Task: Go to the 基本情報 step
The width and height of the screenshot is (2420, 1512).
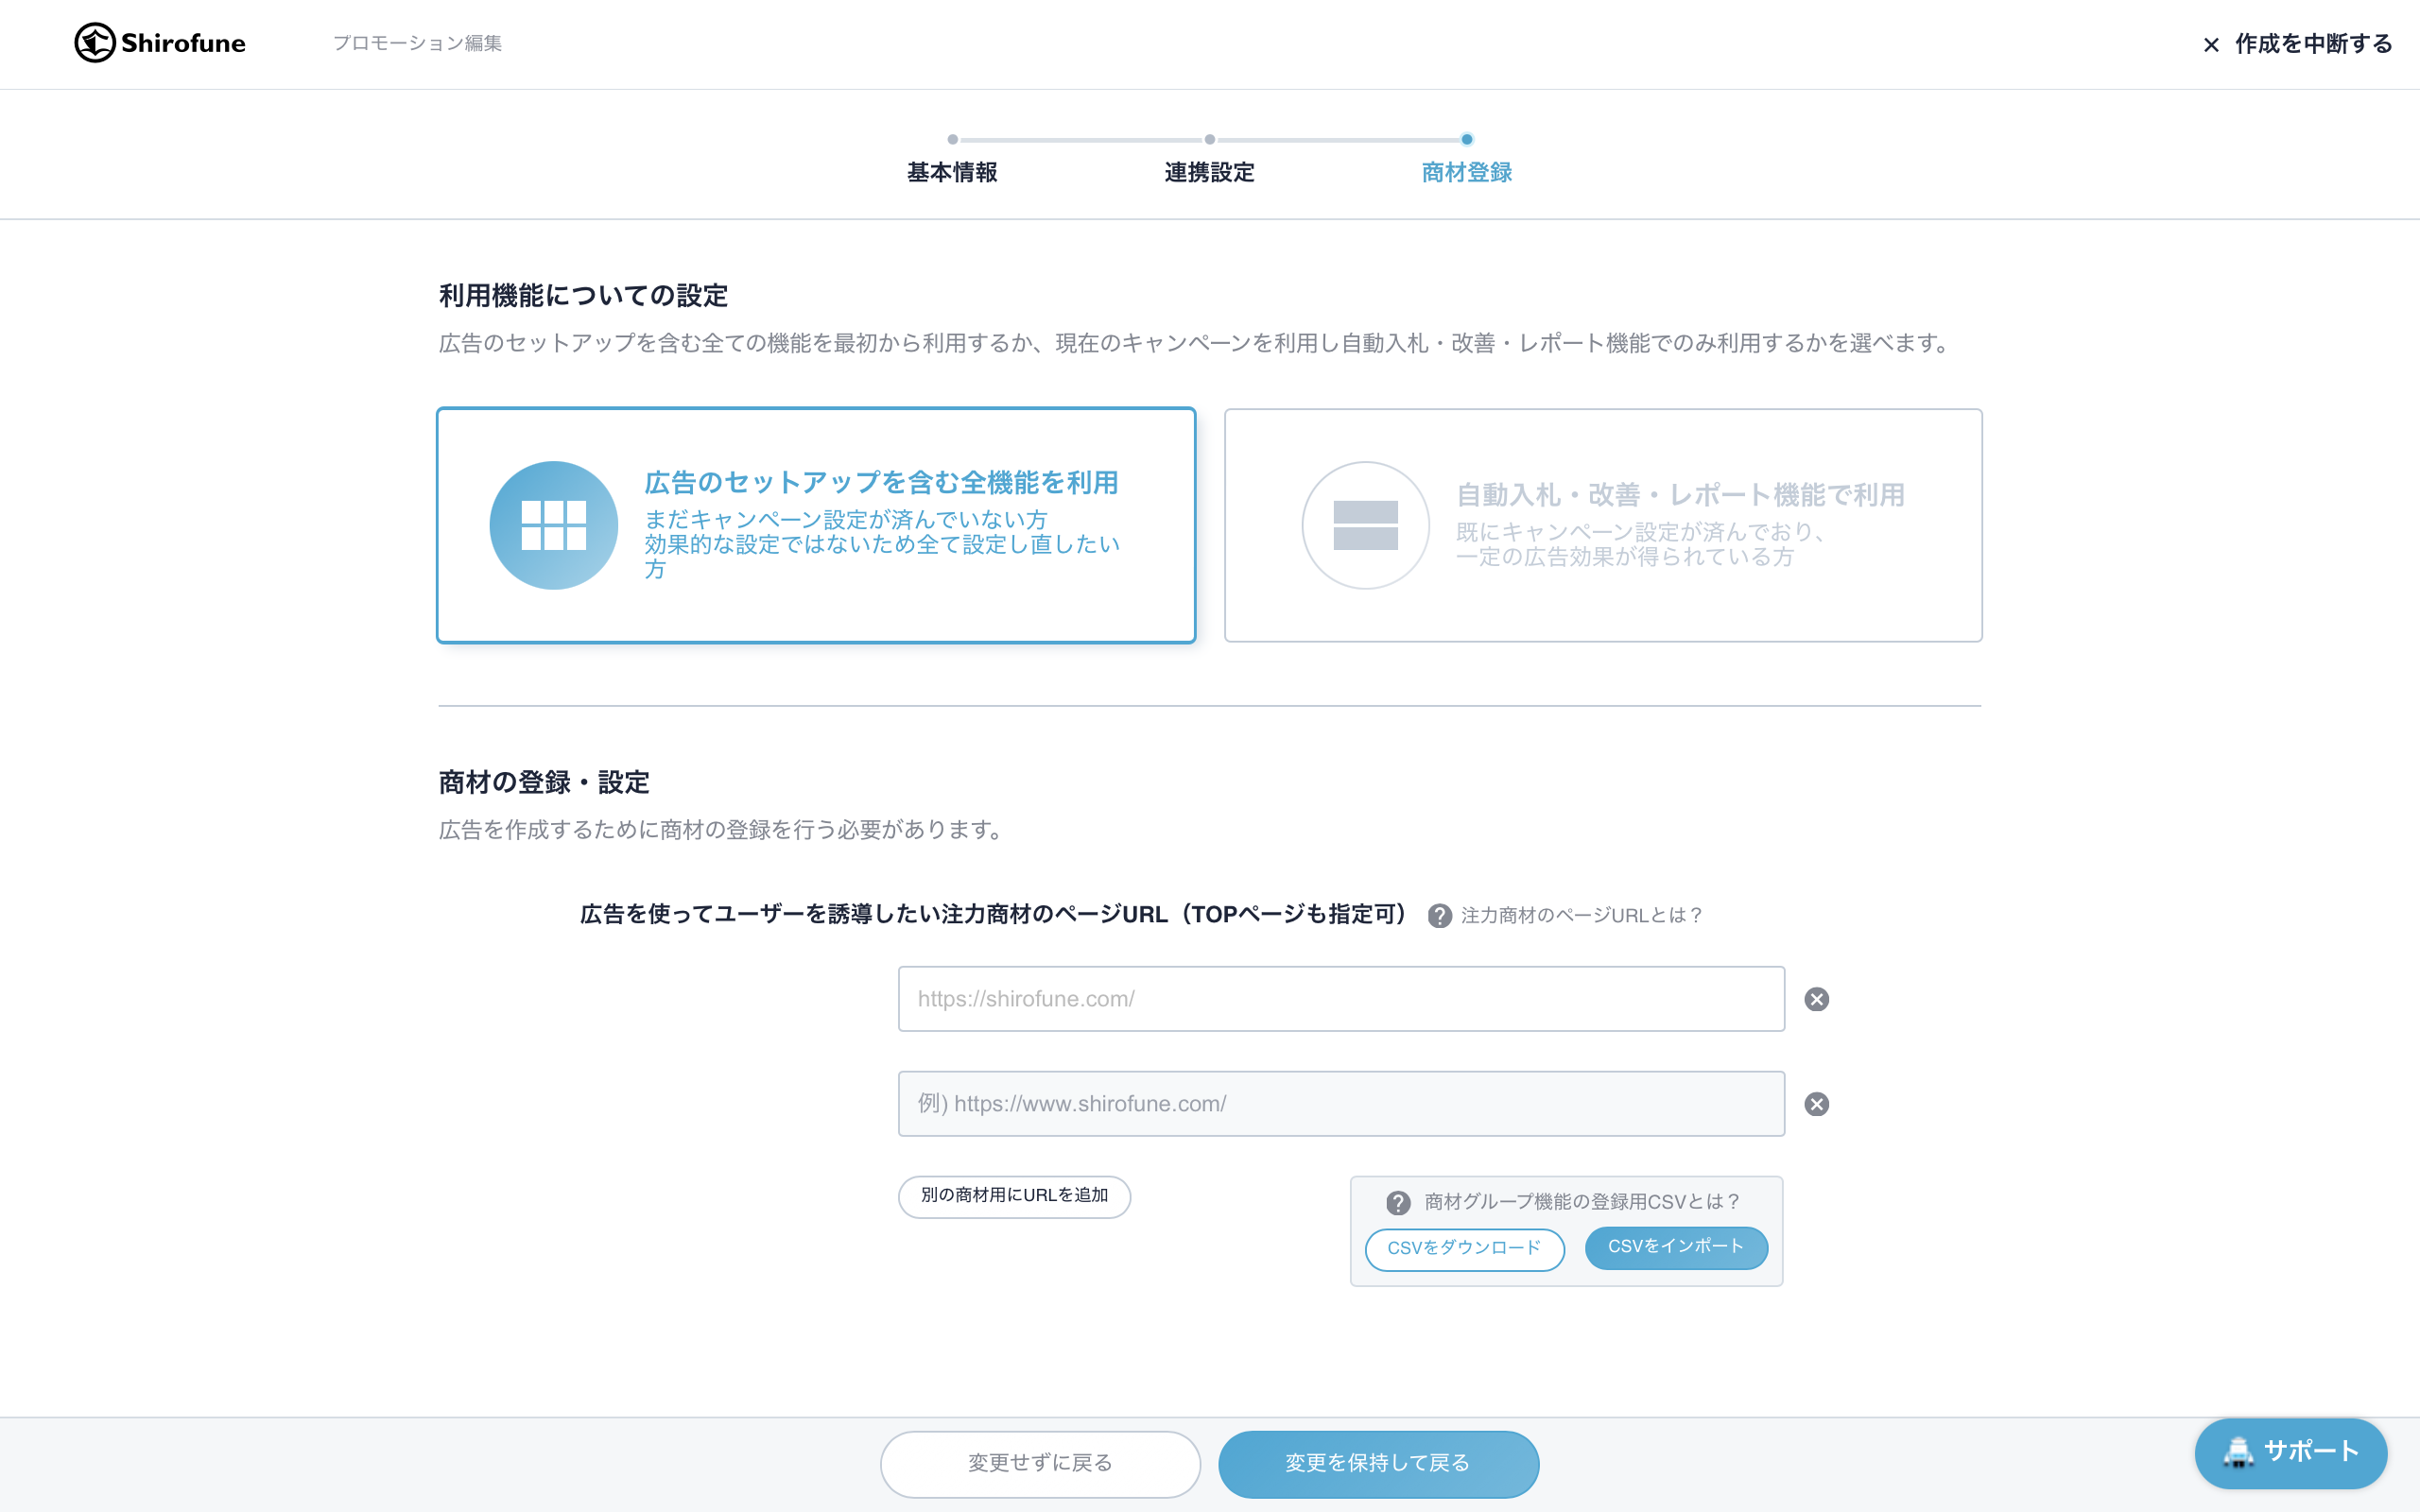Action: (x=952, y=172)
